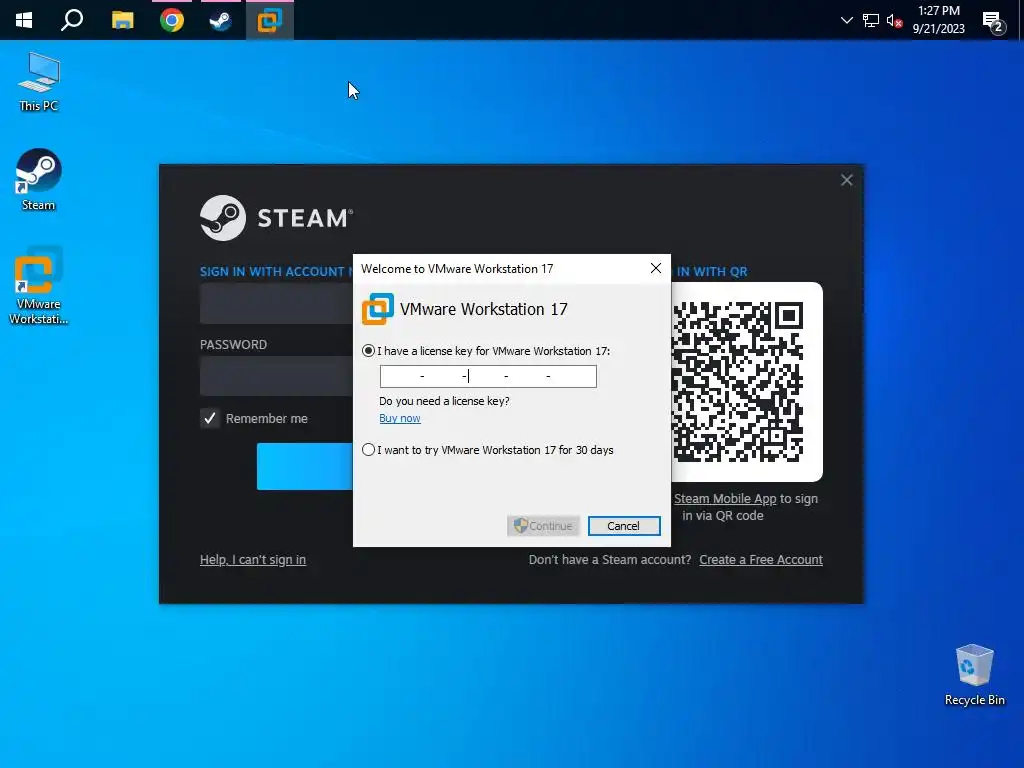1024x768 pixels.
Task: Open the Windows Start menu
Action: coord(24,20)
